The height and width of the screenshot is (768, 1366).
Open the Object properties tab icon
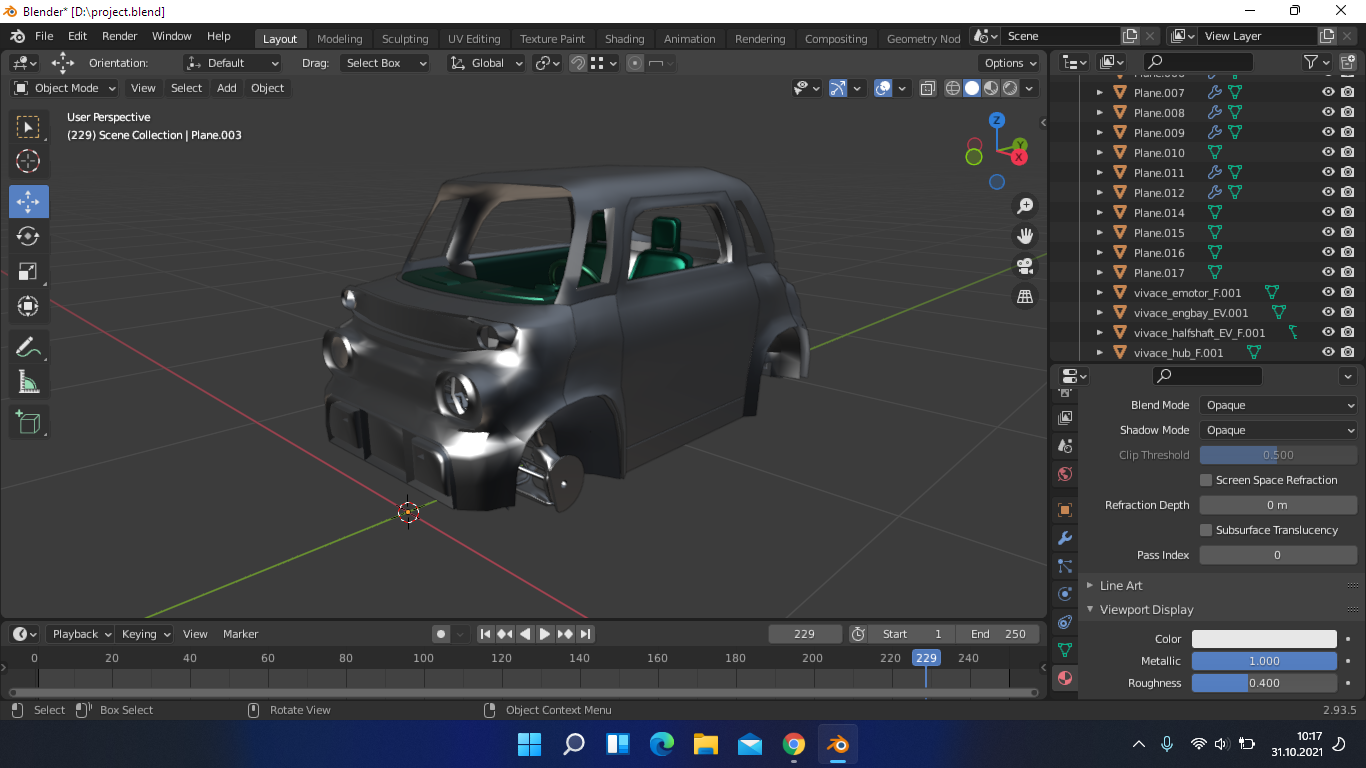click(x=1065, y=510)
